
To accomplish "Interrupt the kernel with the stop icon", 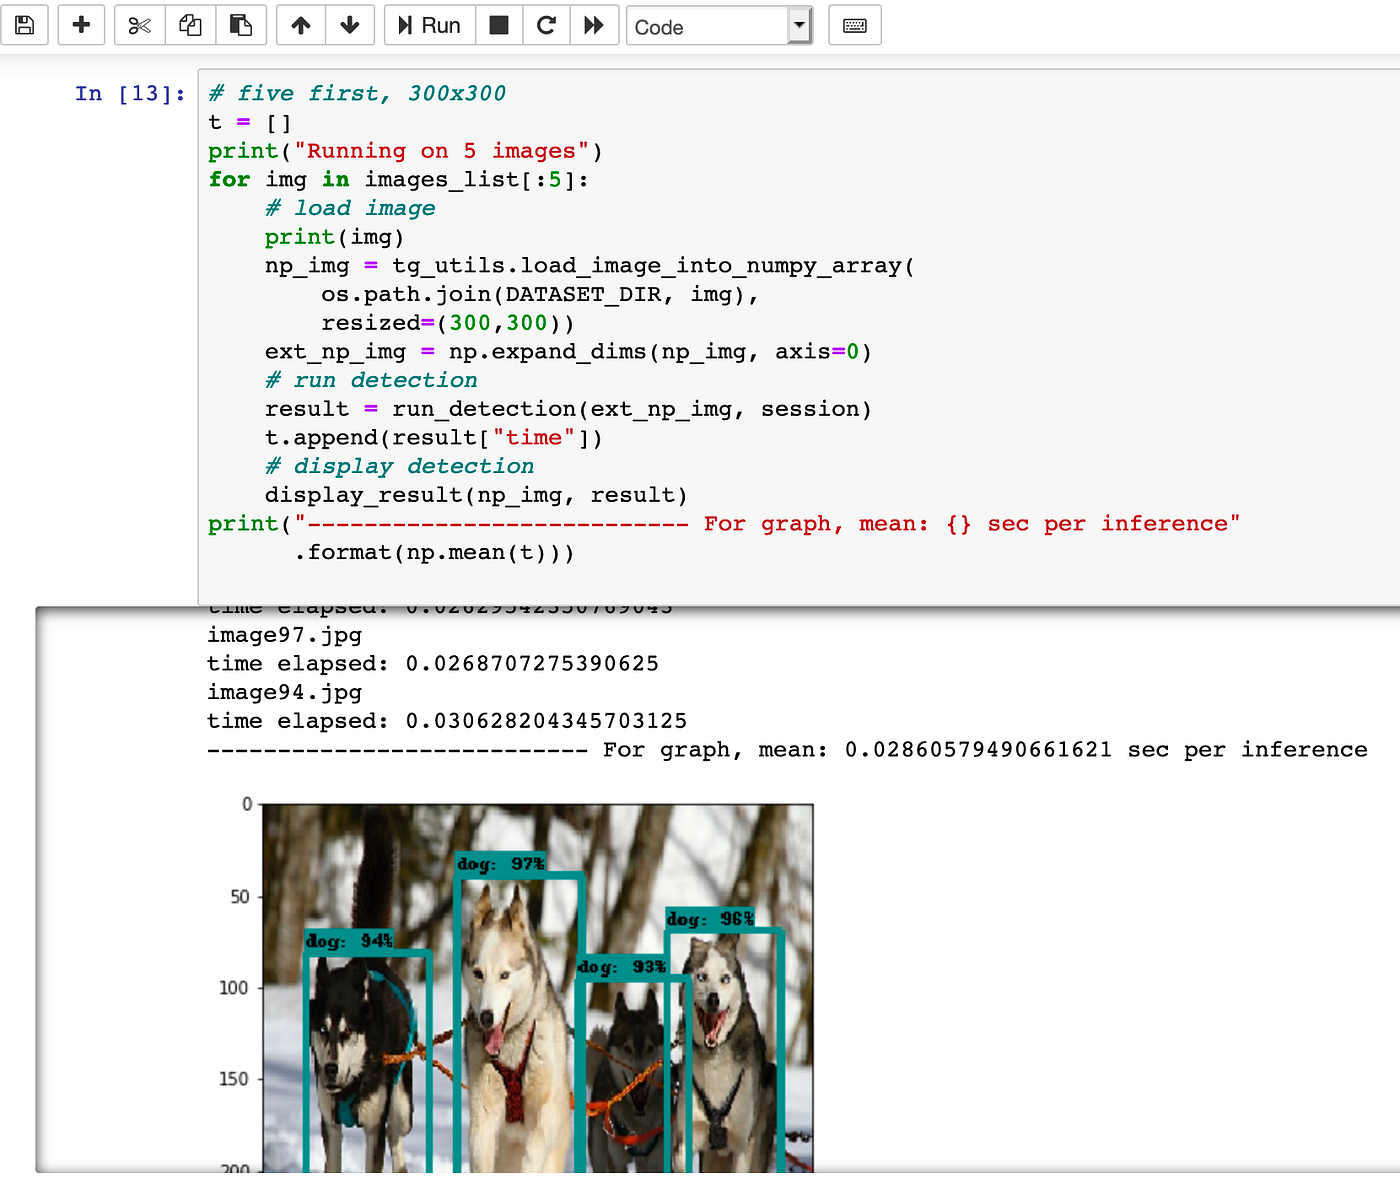I will [499, 25].
